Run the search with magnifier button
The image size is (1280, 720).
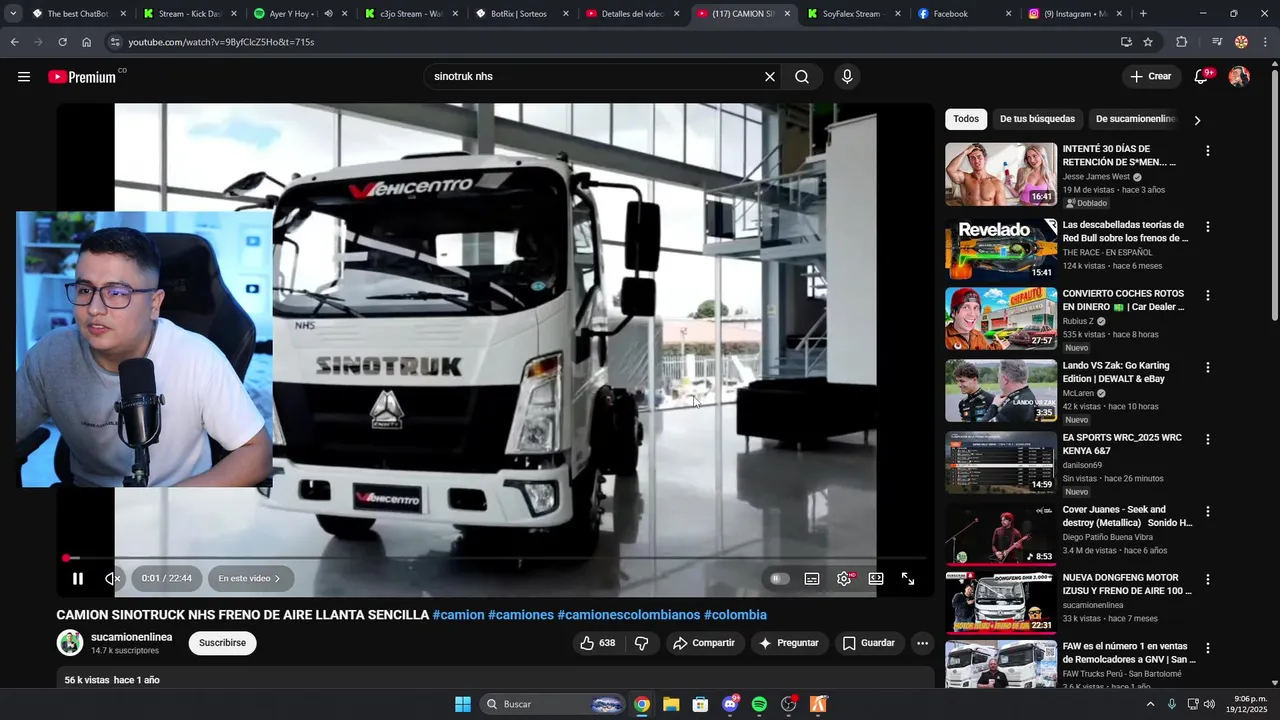(x=802, y=77)
